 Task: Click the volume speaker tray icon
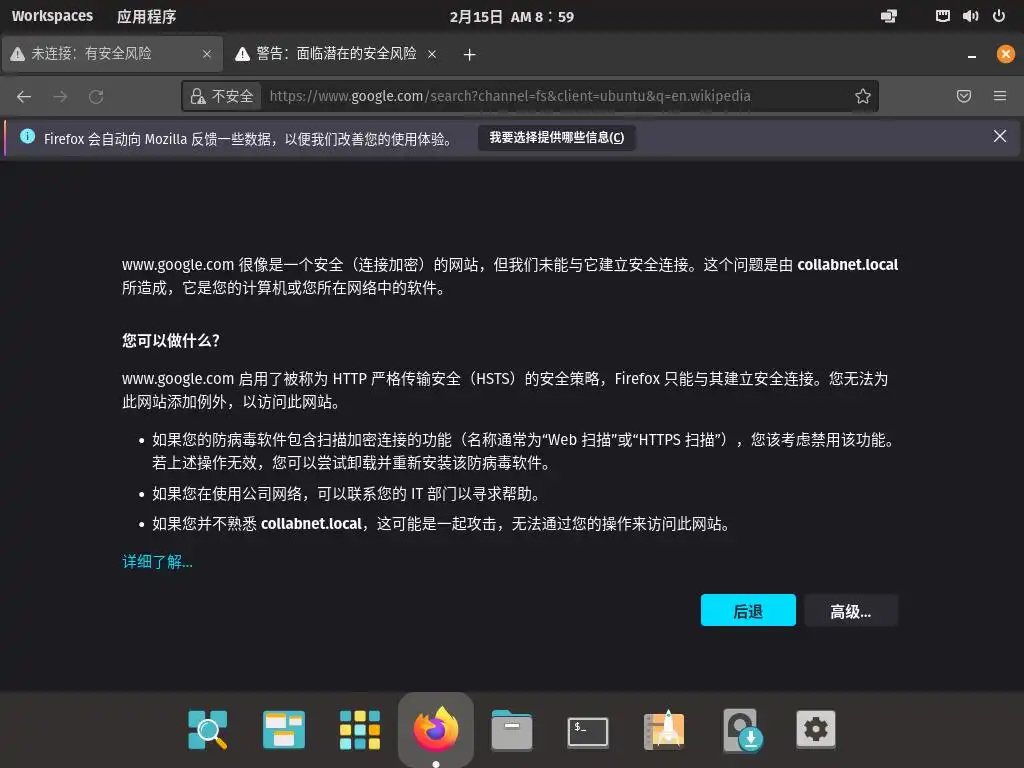tap(970, 16)
